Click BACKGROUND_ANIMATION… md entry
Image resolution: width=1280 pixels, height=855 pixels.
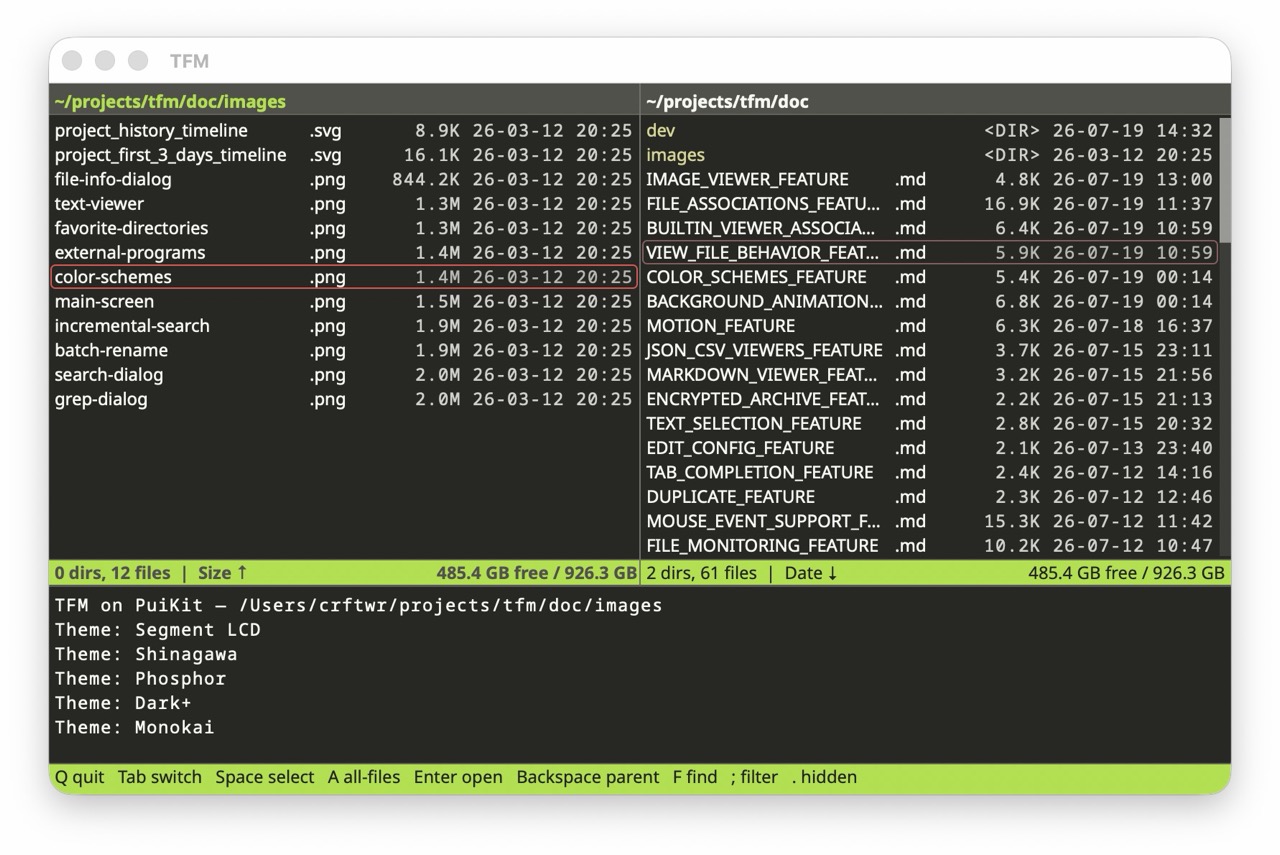(930, 302)
